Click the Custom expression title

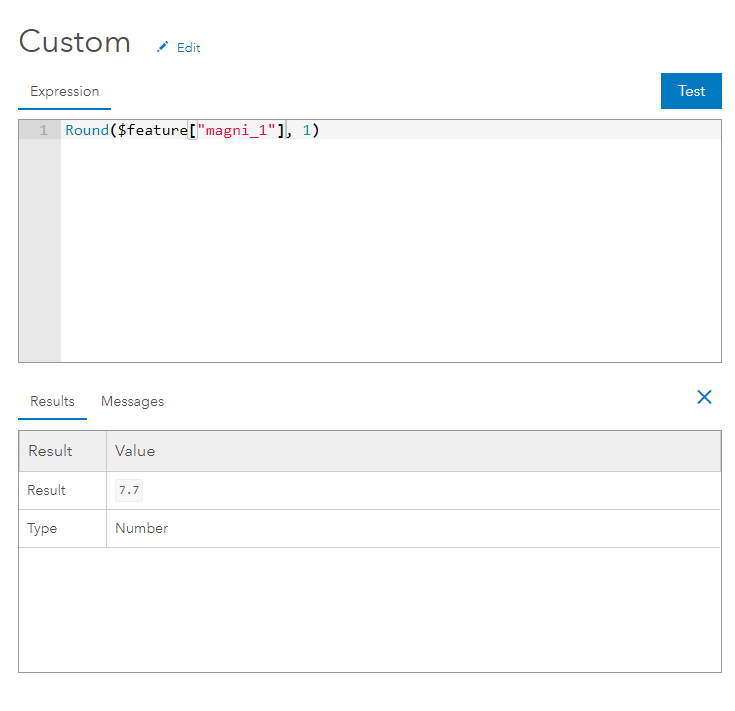[x=75, y=42]
